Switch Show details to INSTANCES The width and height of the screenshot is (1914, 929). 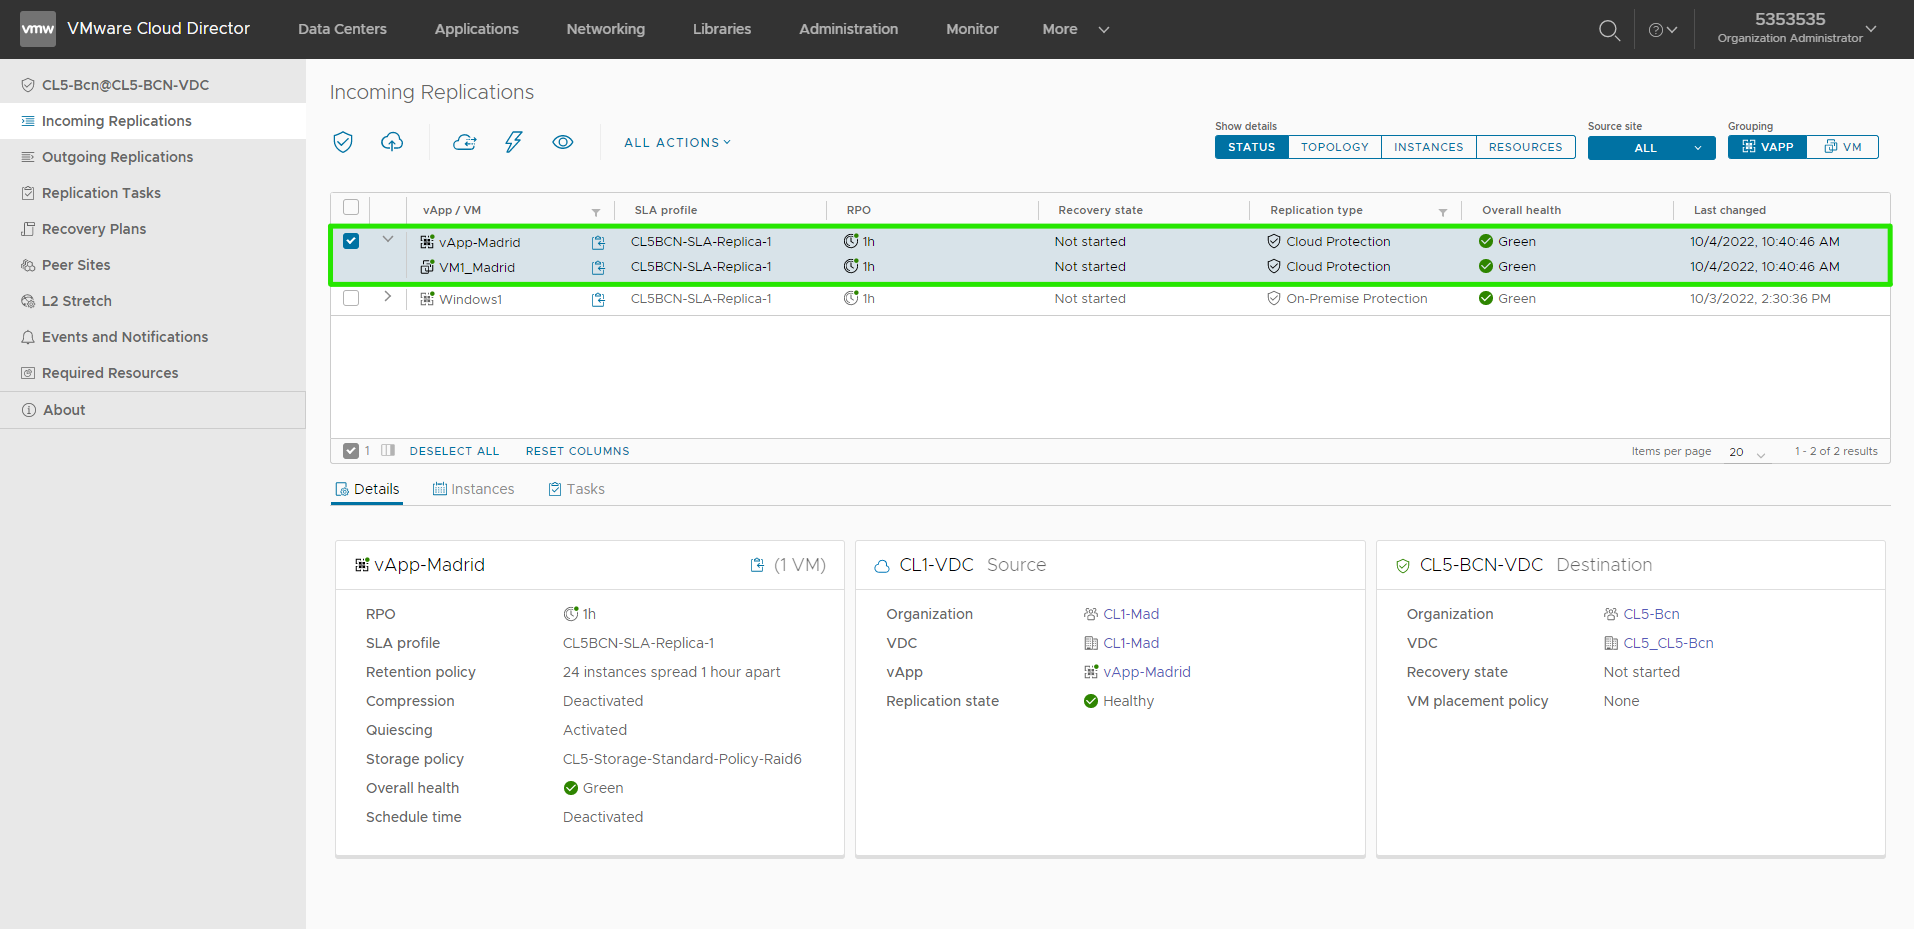1429,147
